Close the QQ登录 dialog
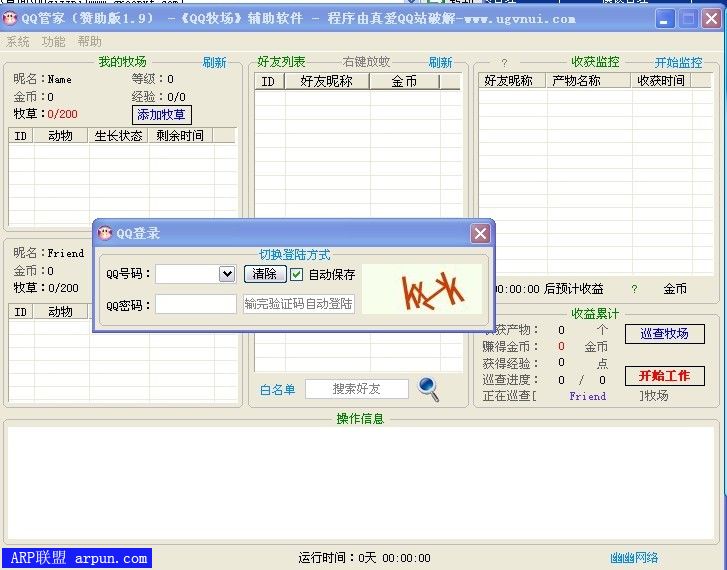727x570 pixels. 480,233
